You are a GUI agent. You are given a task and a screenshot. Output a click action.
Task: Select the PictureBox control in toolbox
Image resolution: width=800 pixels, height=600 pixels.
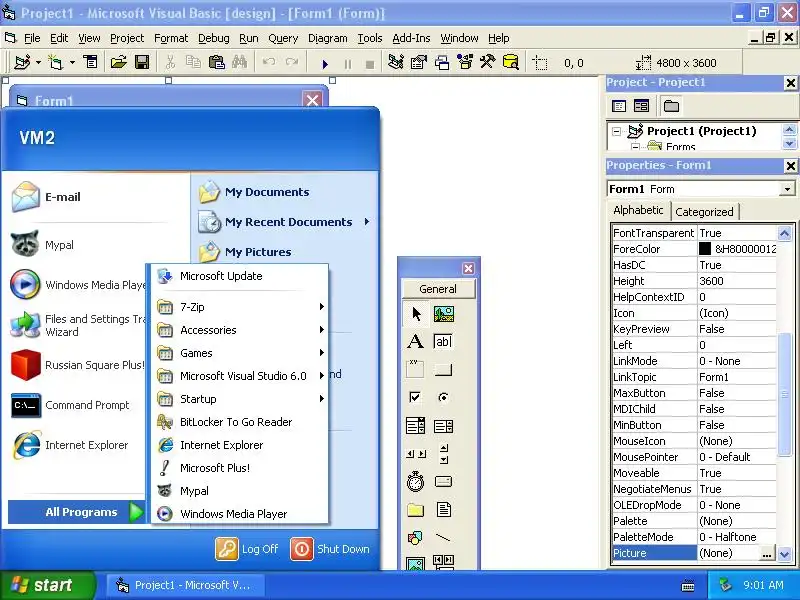(443, 314)
